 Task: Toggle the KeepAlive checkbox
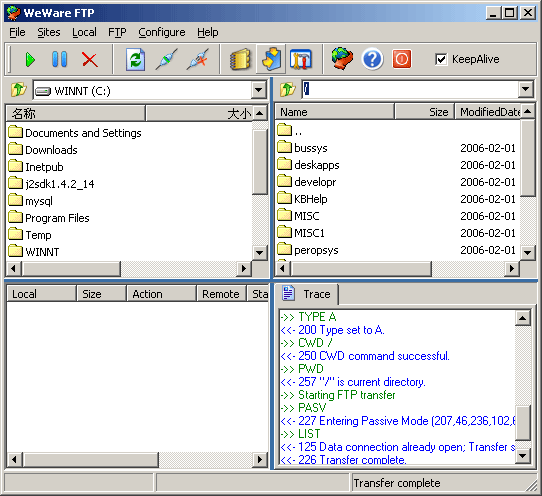pyautogui.click(x=441, y=59)
